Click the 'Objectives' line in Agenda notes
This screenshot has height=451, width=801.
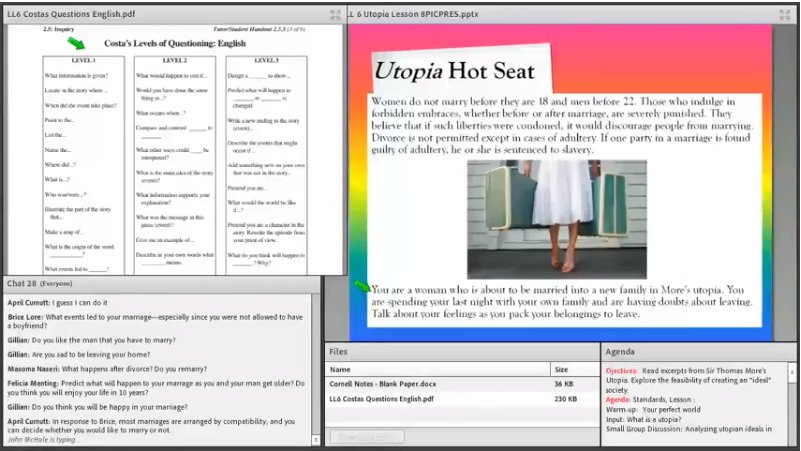point(688,380)
